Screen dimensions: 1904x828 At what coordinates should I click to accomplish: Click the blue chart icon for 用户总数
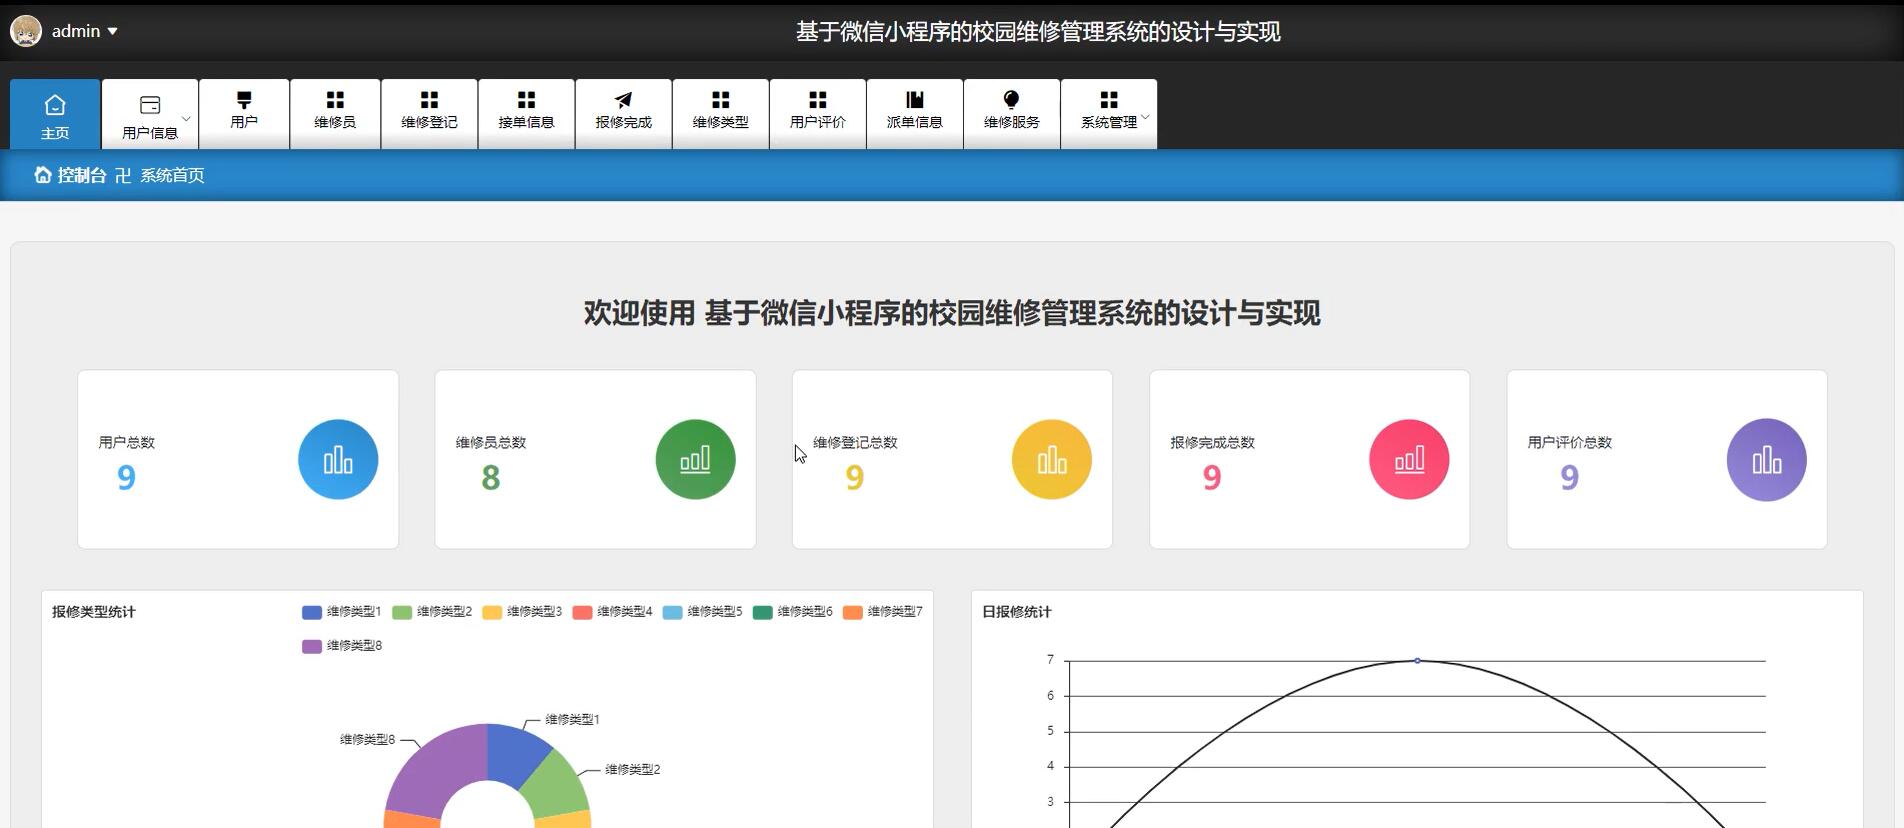pos(338,459)
